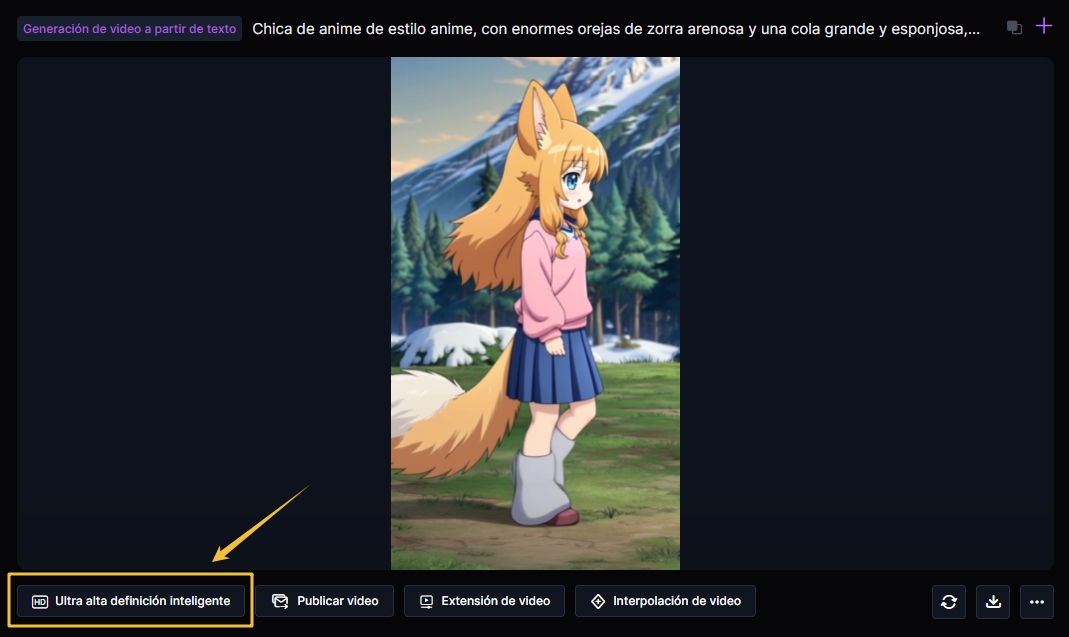Click the copy prompt icon
This screenshot has height=637, width=1069.
pyautogui.click(x=1014, y=28)
